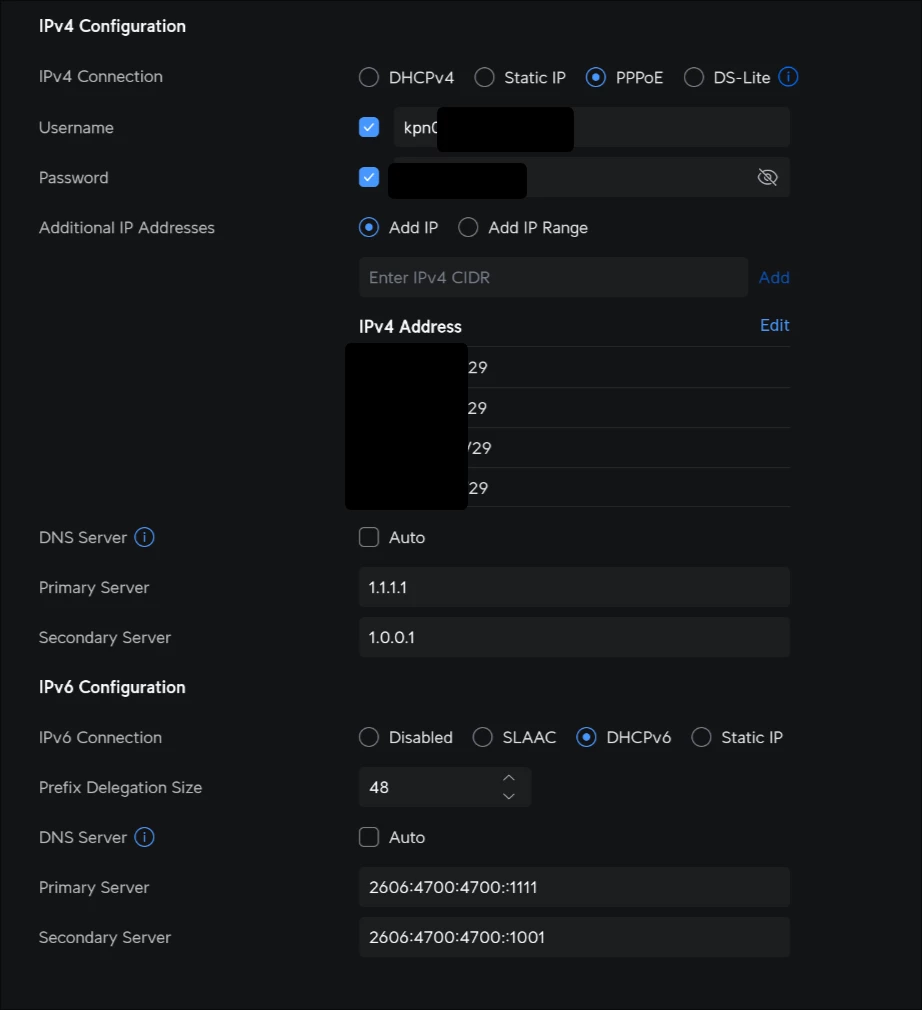922x1010 pixels.
Task: Click info icon beside IPv4 DNS Server
Action: click(x=144, y=537)
